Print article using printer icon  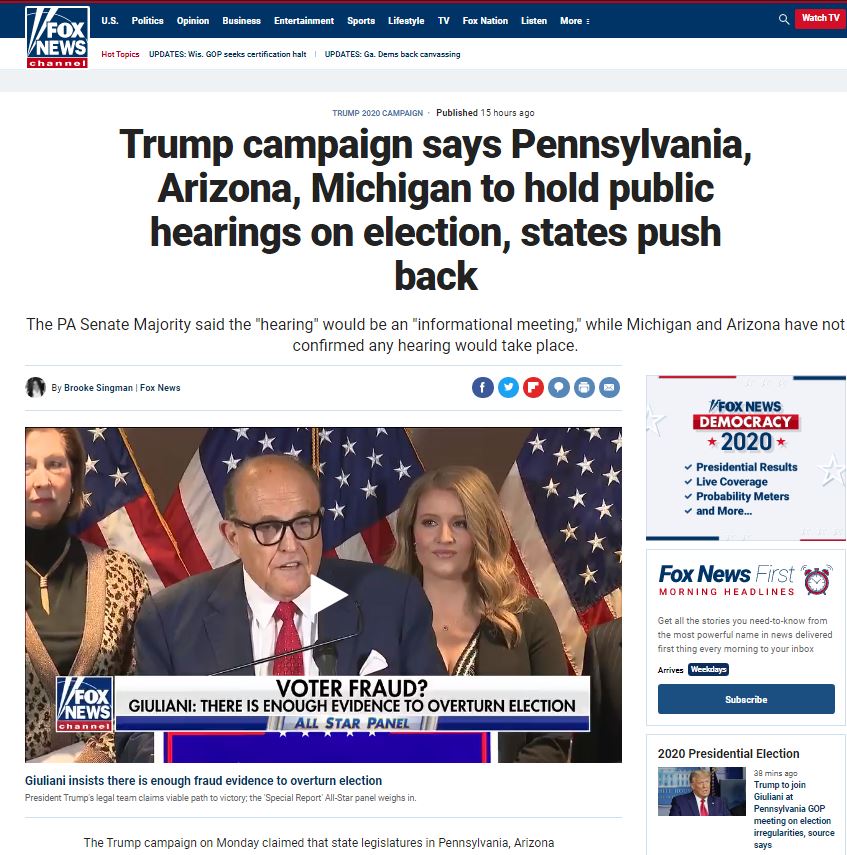pyautogui.click(x=584, y=388)
